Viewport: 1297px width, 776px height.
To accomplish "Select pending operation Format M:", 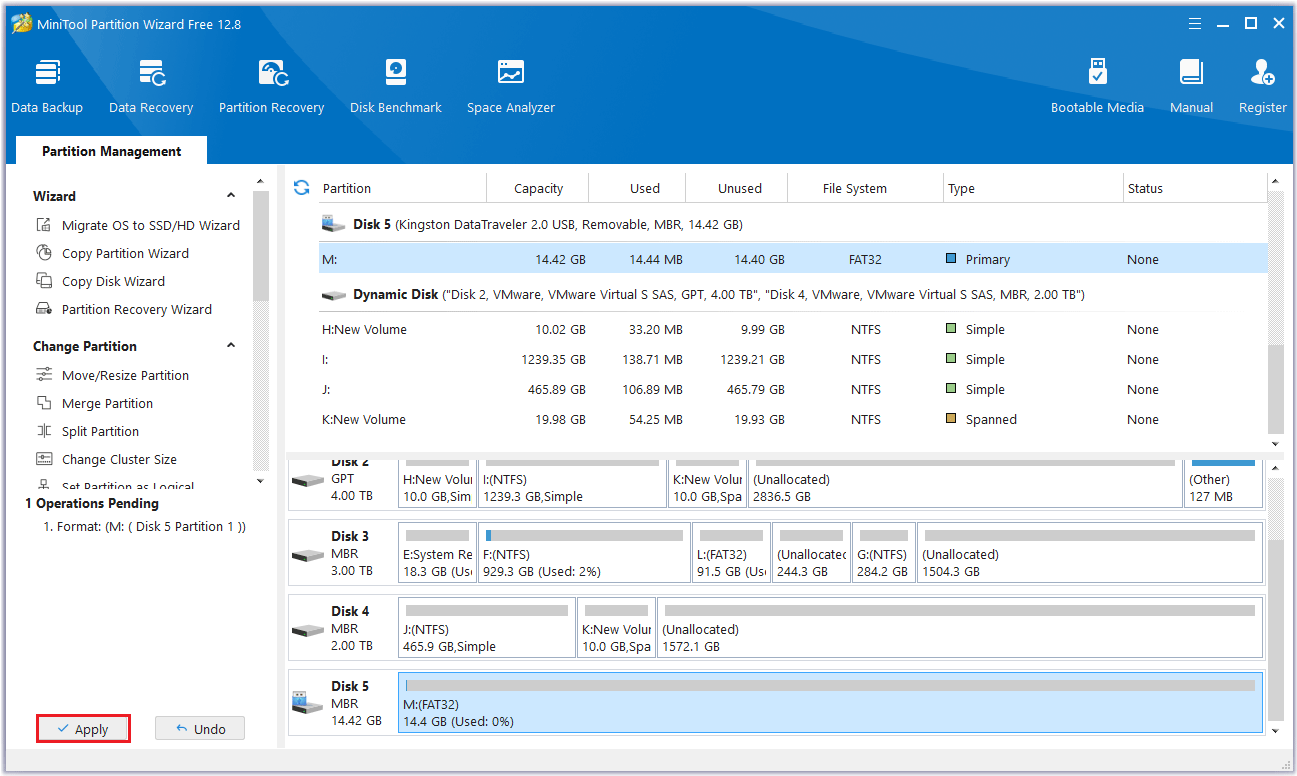I will (144, 526).
